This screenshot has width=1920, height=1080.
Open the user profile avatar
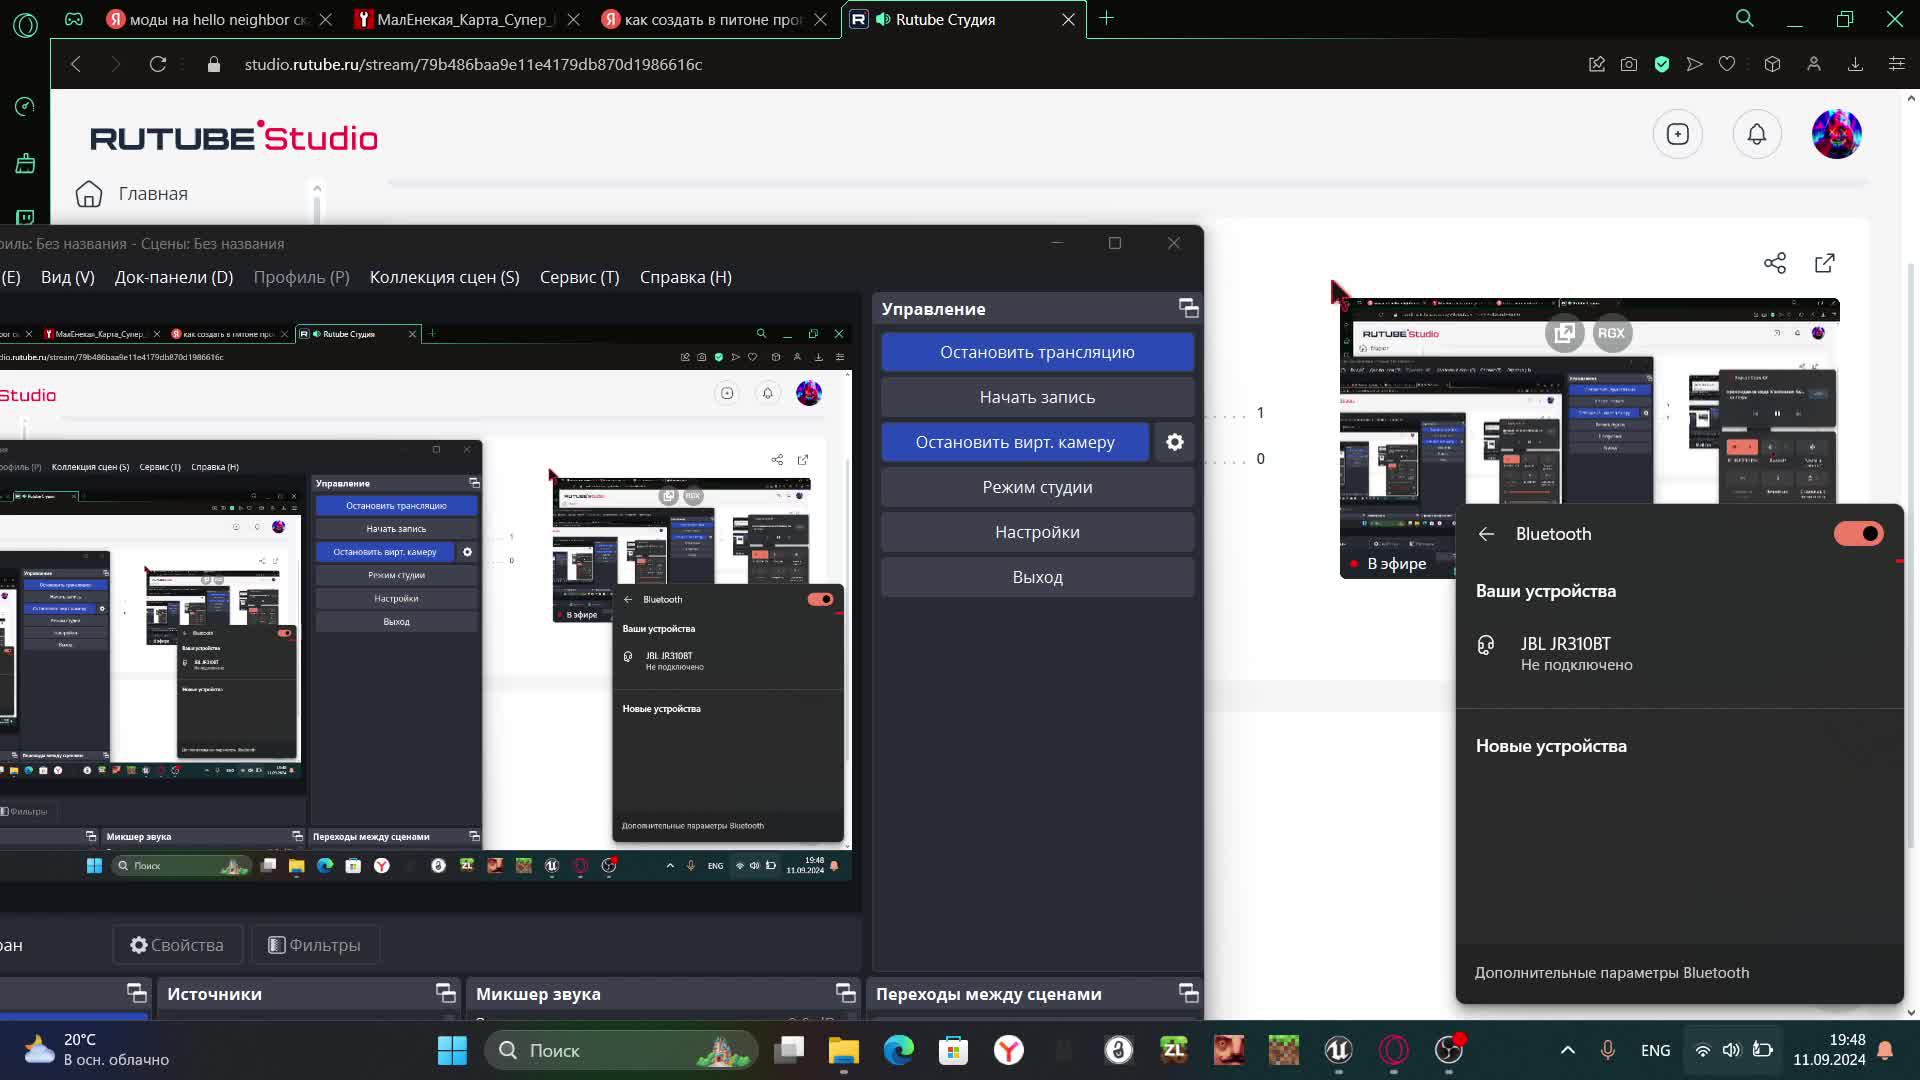tap(1837, 134)
